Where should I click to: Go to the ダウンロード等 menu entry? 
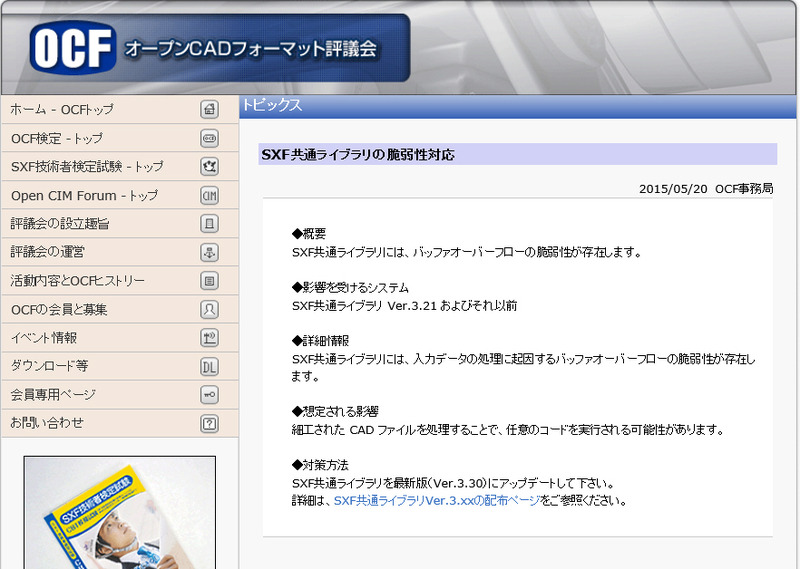[49, 366]
